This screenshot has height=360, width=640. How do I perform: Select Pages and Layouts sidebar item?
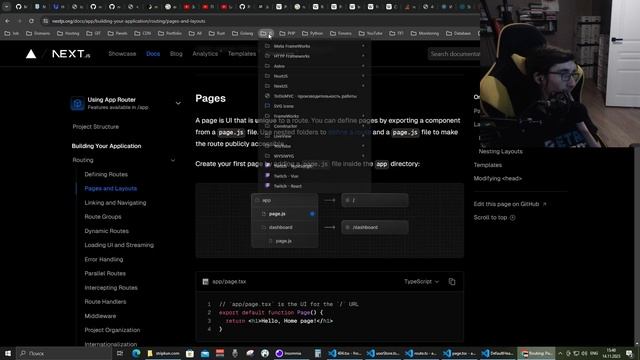pos(111,189)
